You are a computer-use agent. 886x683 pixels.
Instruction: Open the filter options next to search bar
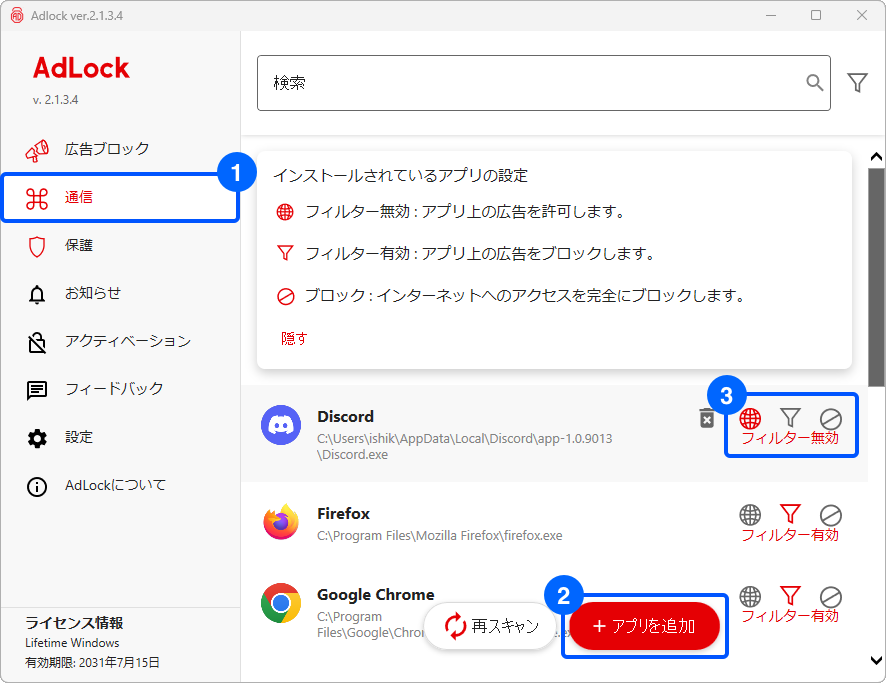pyautogui.click(x=858, y=83)
